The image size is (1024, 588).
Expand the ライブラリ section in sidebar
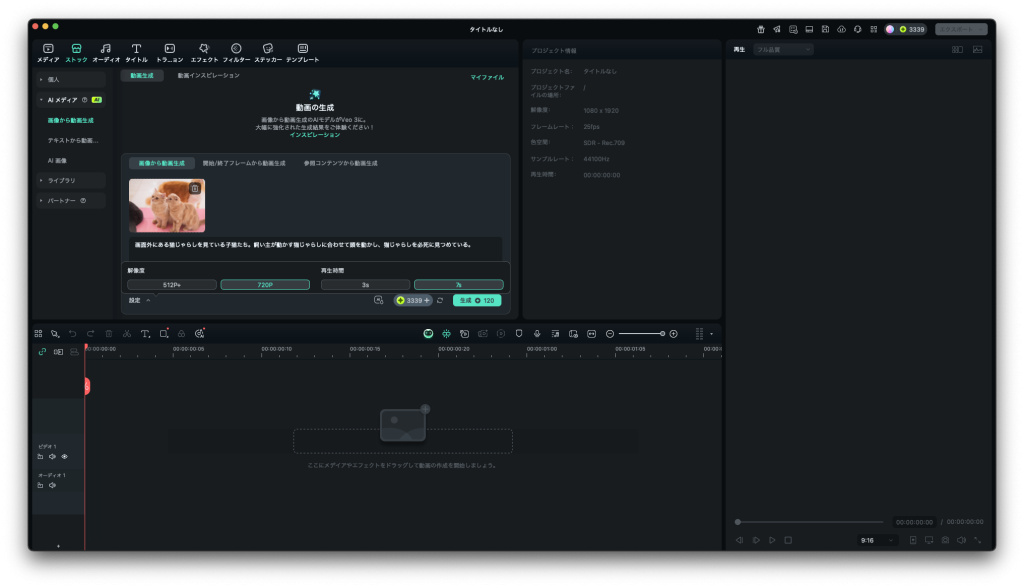click(x=62, y=180)
